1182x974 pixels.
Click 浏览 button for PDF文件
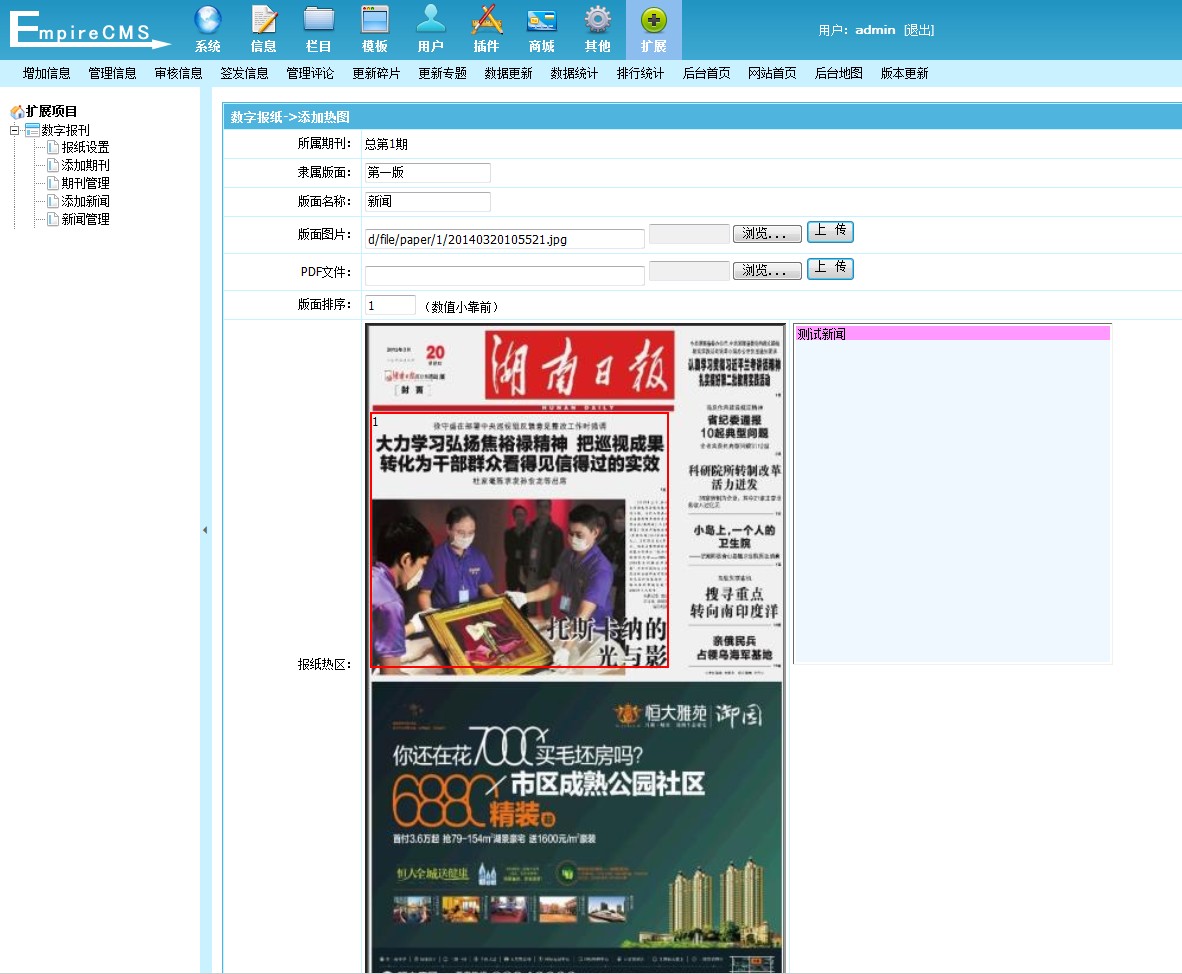tap(767, 271)
